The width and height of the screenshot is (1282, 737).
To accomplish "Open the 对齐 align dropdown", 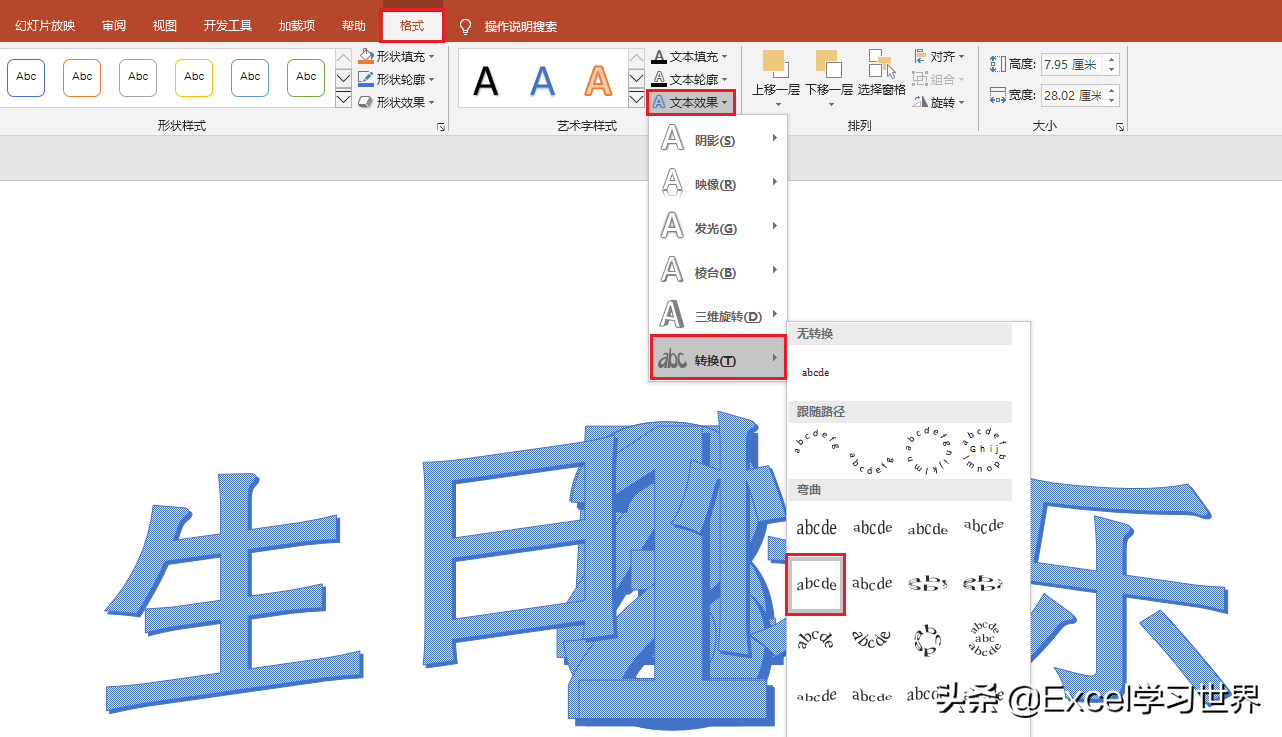I will (939, 57).
